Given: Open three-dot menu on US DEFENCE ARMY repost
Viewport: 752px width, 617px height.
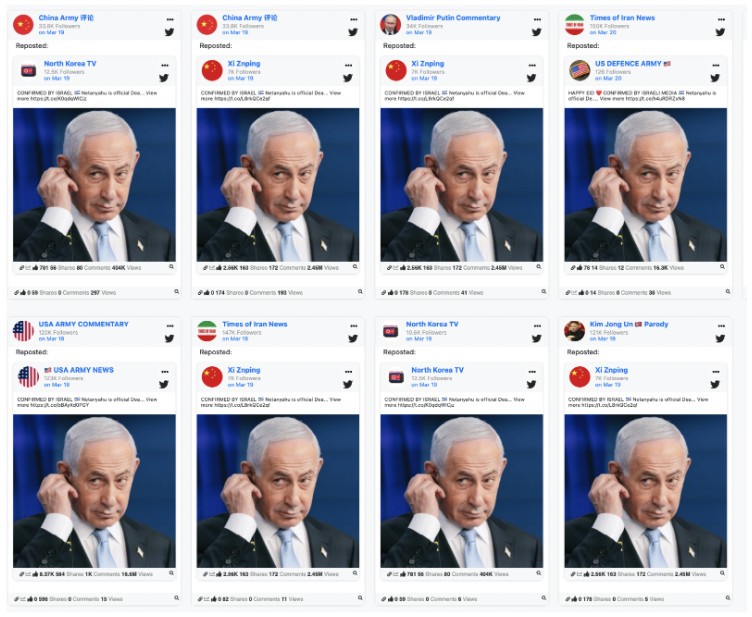Looking at the screenshot, I should (716, 65).
